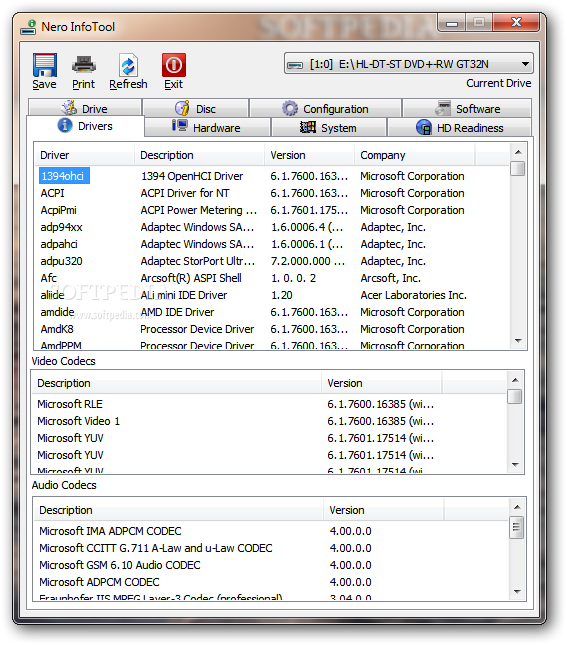
Task: Click 'Arcsoft(R) ASPI Shell' description cell
Action: click(191, 278)
